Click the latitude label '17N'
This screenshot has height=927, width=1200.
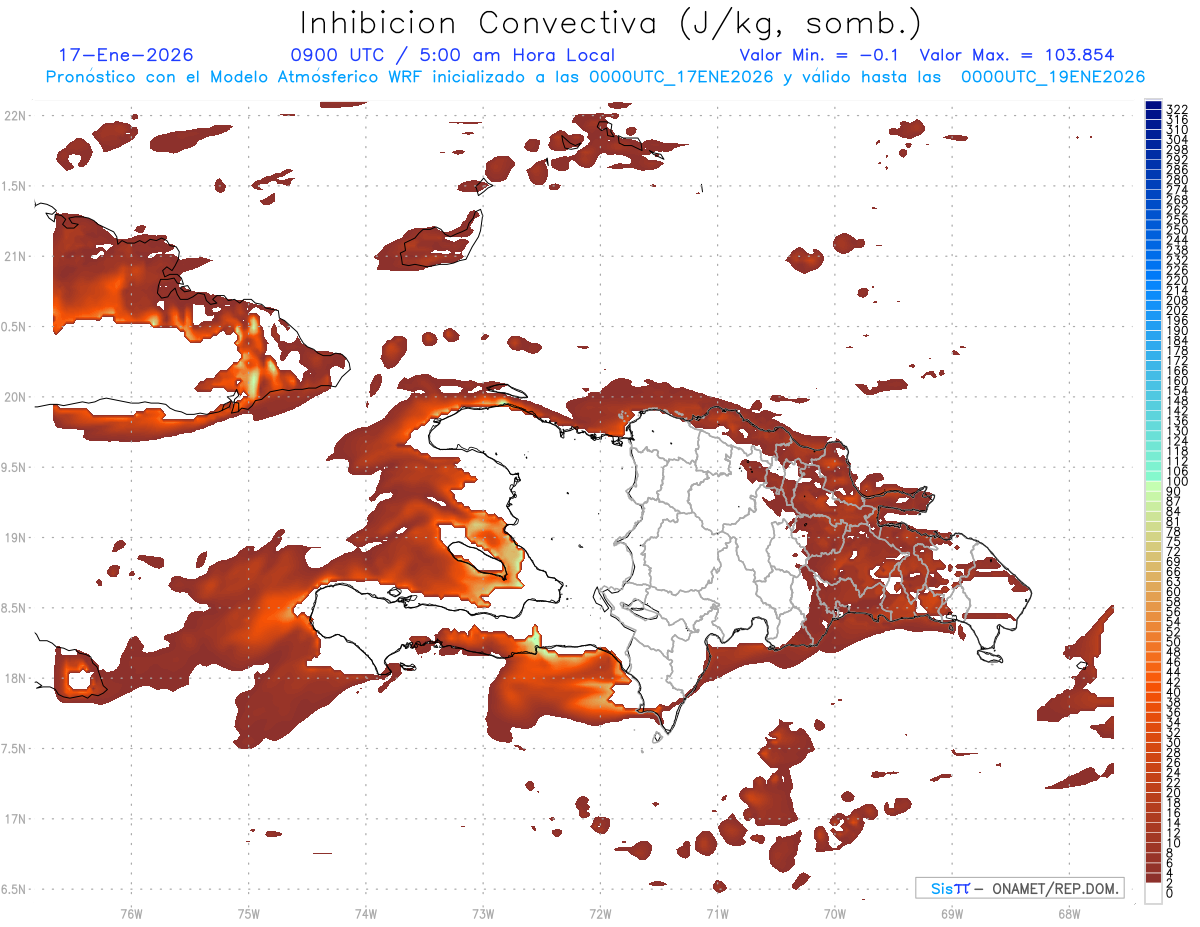point(14,818)
